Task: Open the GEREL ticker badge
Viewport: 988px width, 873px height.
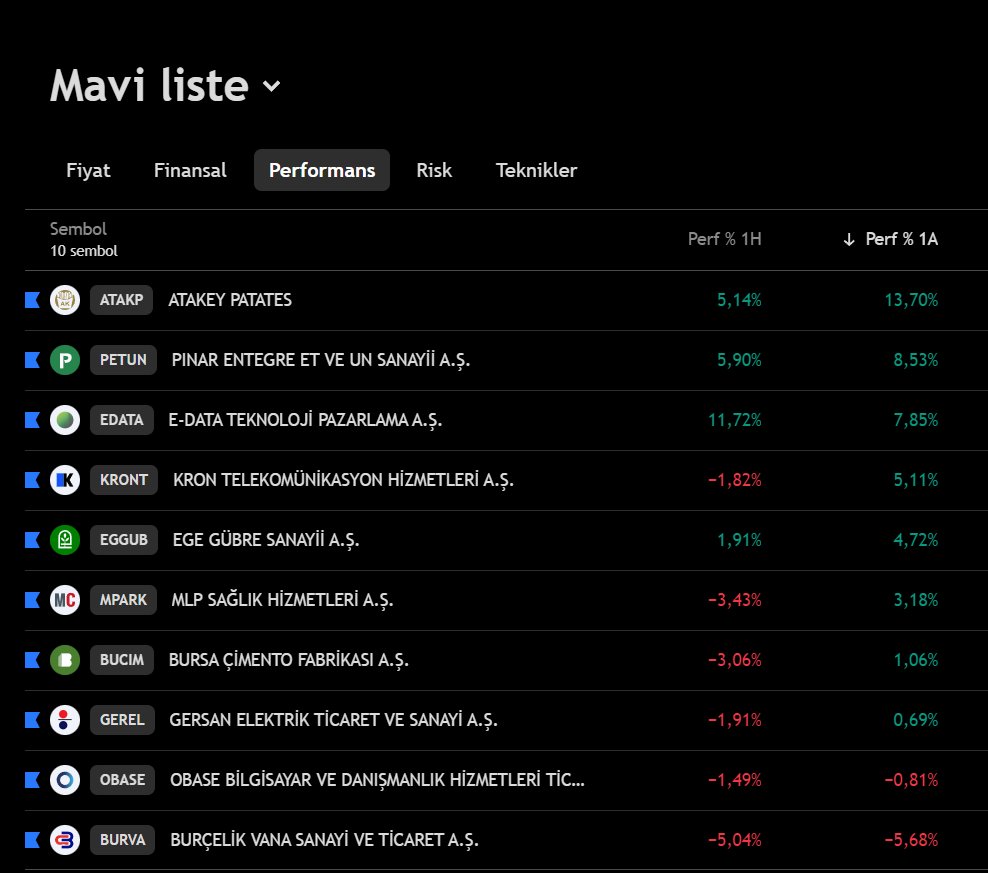Action: [x=122, y=720]
